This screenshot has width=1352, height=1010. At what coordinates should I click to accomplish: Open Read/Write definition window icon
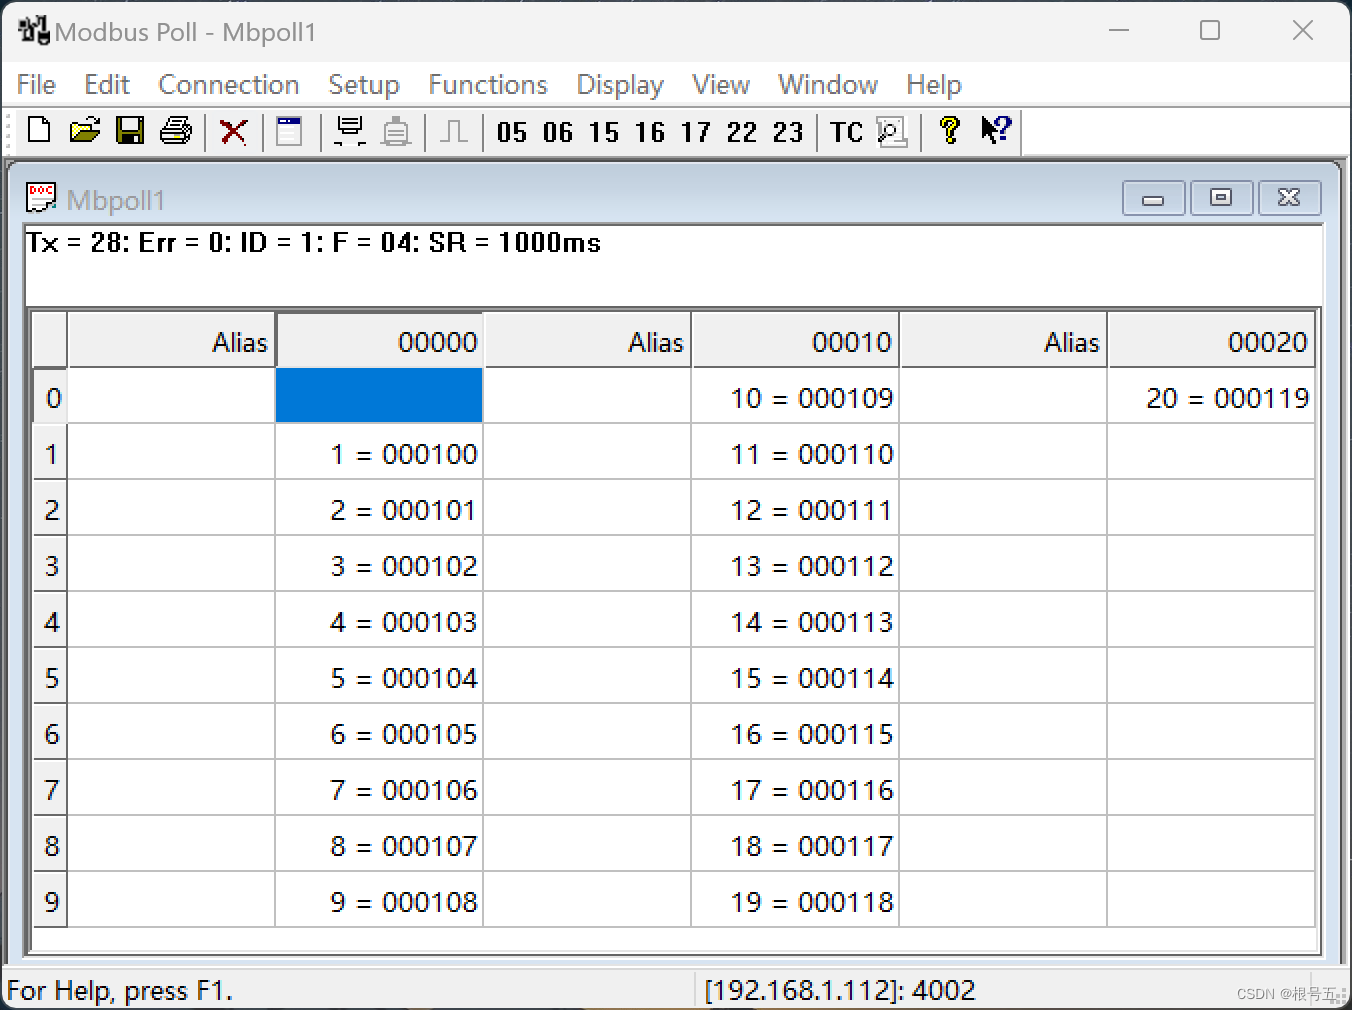pos(290,131)
